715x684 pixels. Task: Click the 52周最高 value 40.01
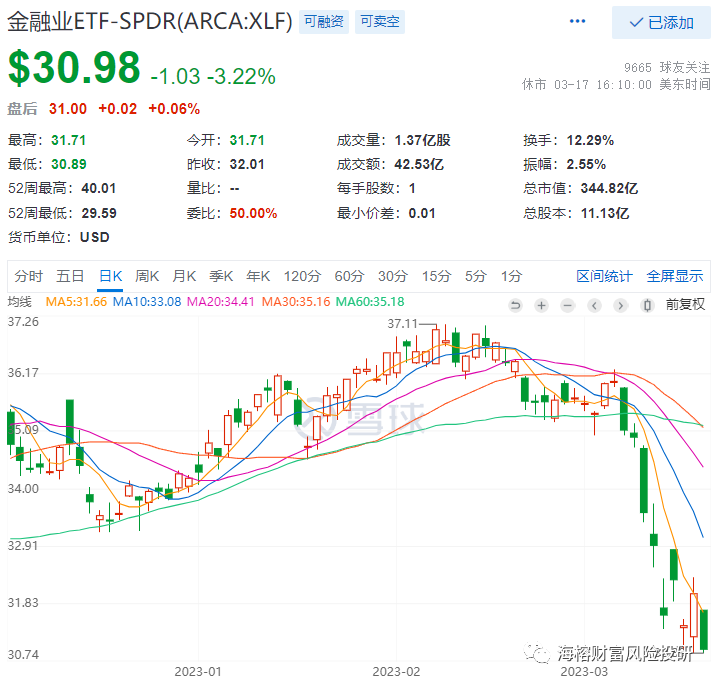(x=98, y=188)
